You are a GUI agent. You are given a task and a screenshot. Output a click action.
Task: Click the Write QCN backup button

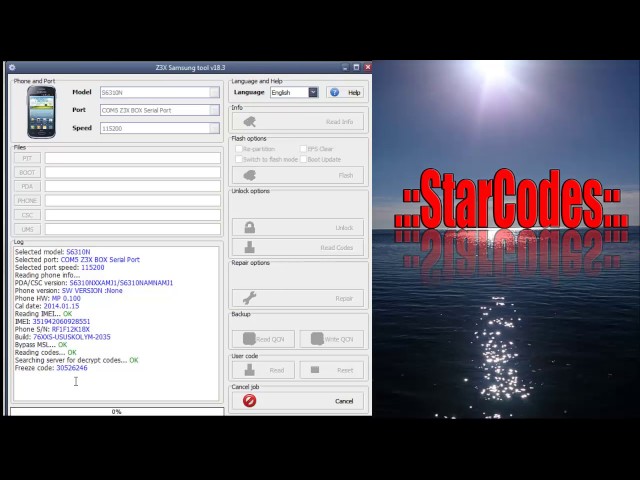pos(331,339)
